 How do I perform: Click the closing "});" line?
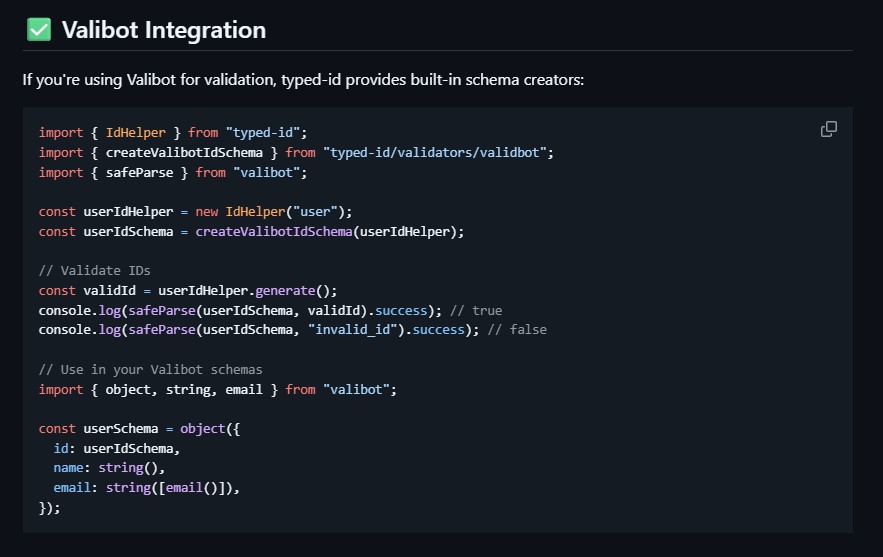(50, 508)
